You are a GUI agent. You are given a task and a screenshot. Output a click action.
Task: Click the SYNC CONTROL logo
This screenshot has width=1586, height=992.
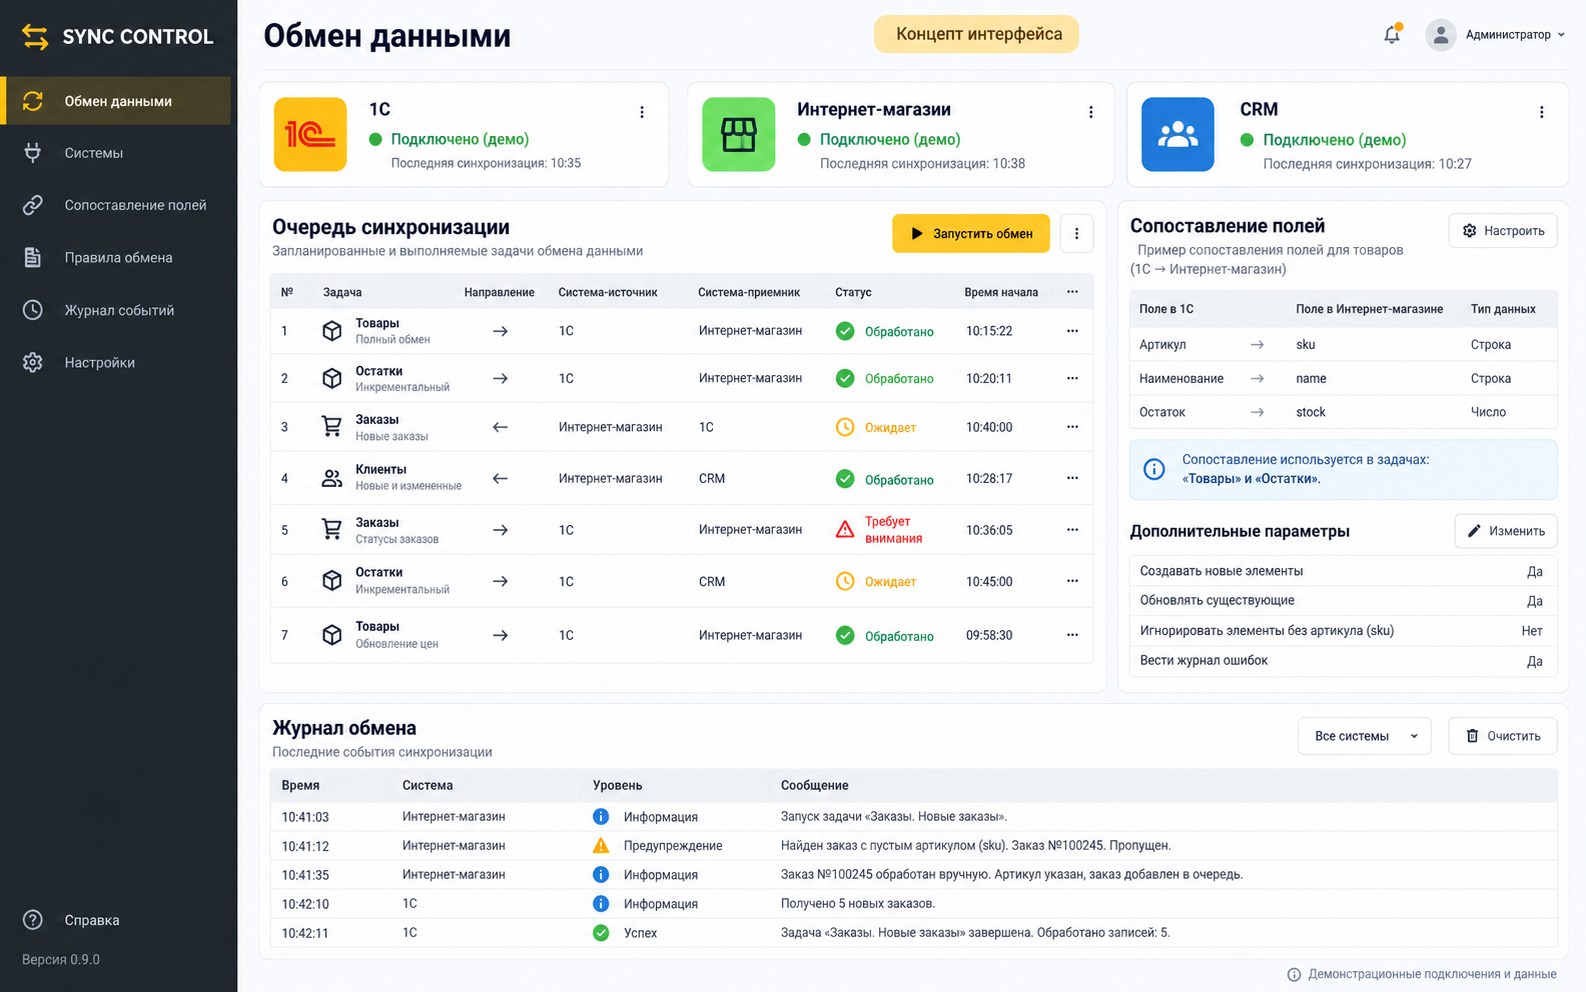tap(118, 37)
